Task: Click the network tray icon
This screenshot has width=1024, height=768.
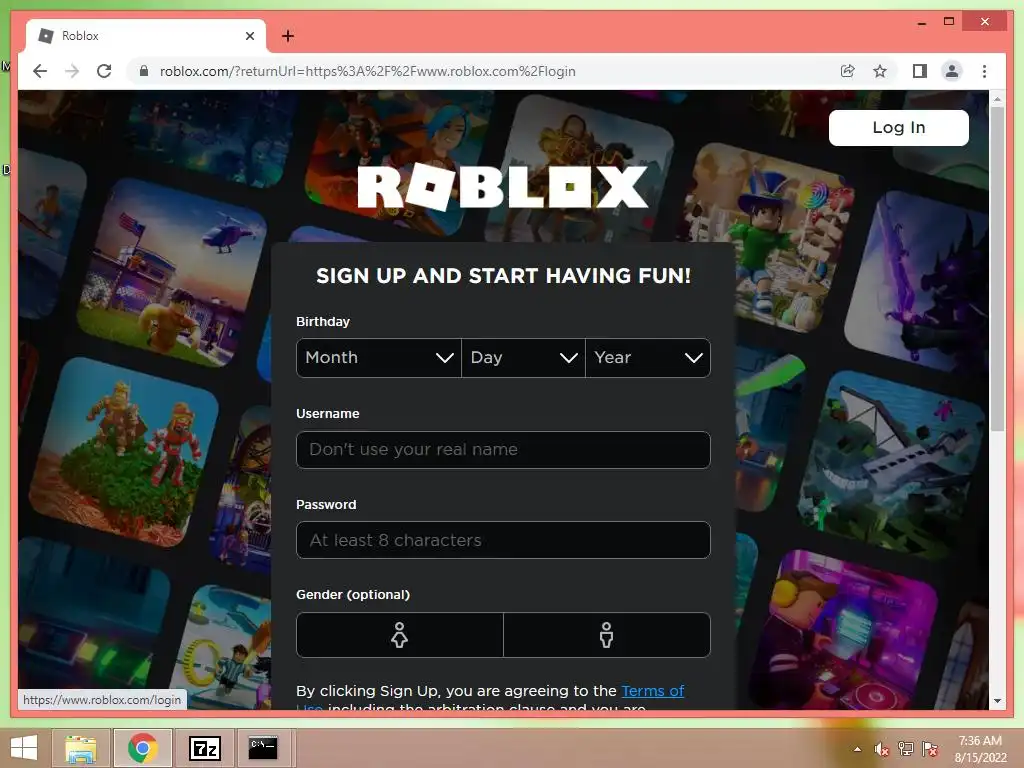Action: pyautogui.click(x=906, y=750)
